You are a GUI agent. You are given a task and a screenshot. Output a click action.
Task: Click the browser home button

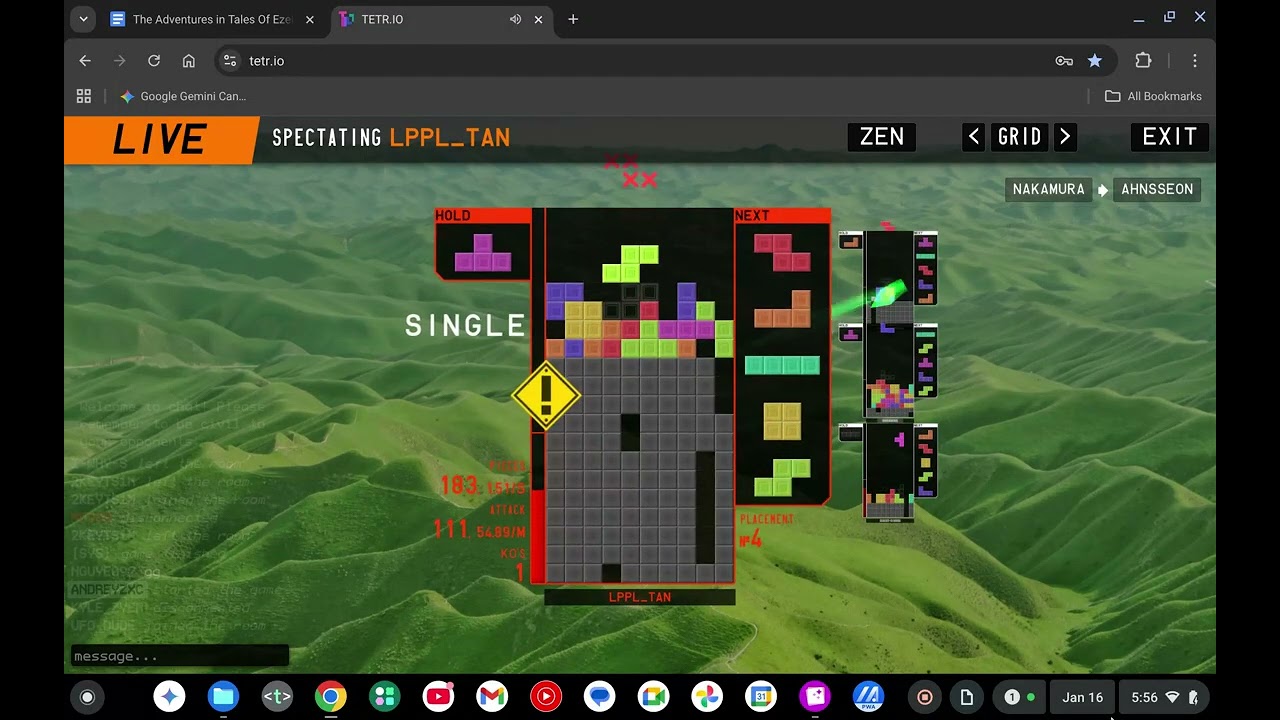[x=188, y=61]
